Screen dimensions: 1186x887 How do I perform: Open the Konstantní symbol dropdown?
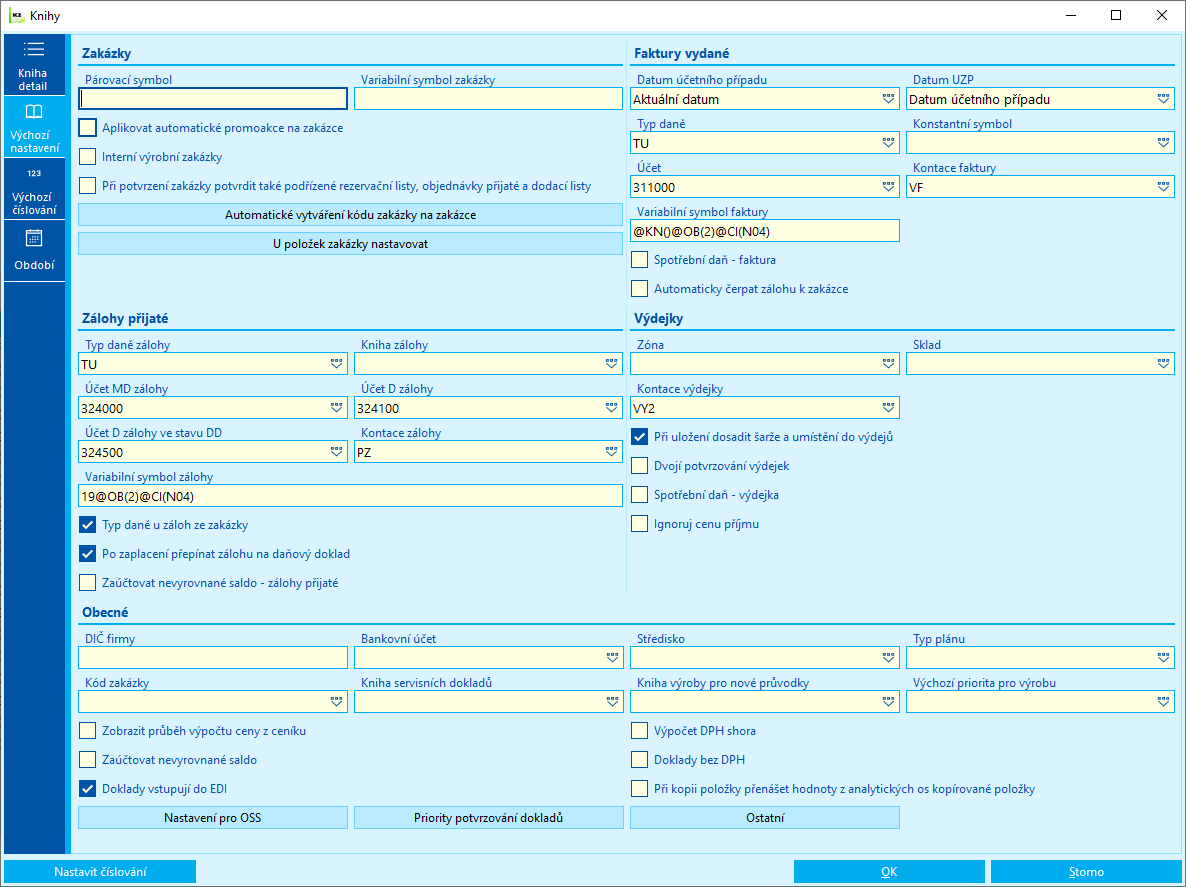[1163, 143]
